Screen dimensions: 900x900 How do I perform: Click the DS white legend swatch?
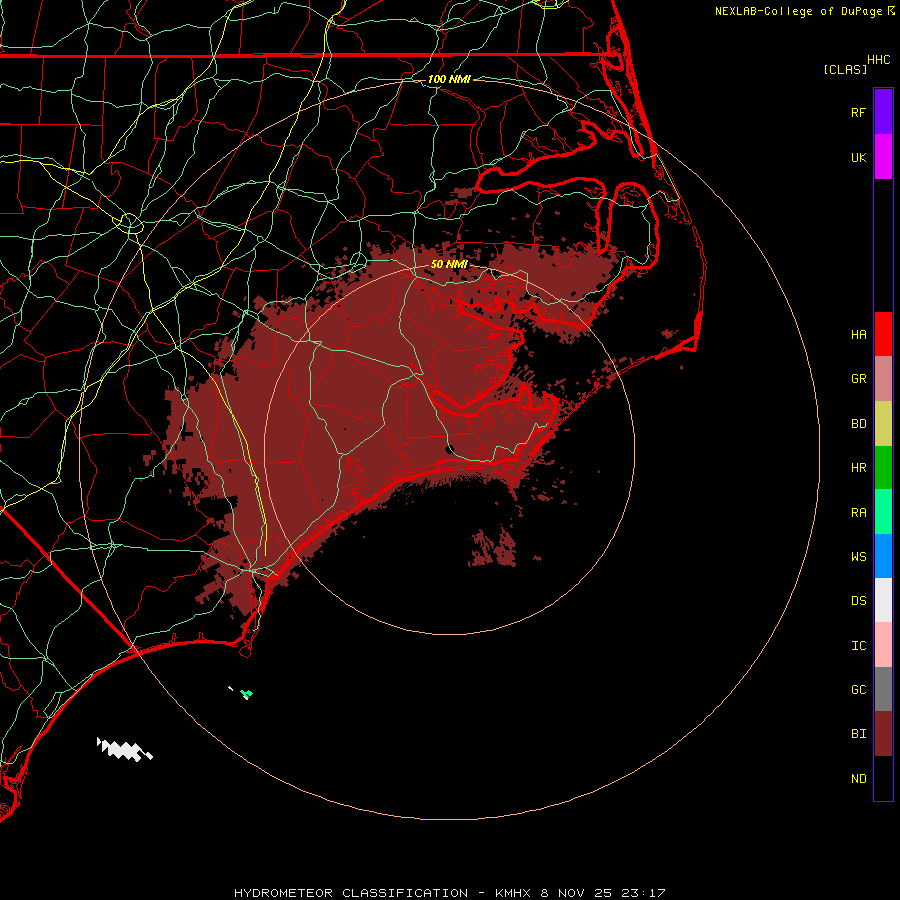tap(883, 600)
